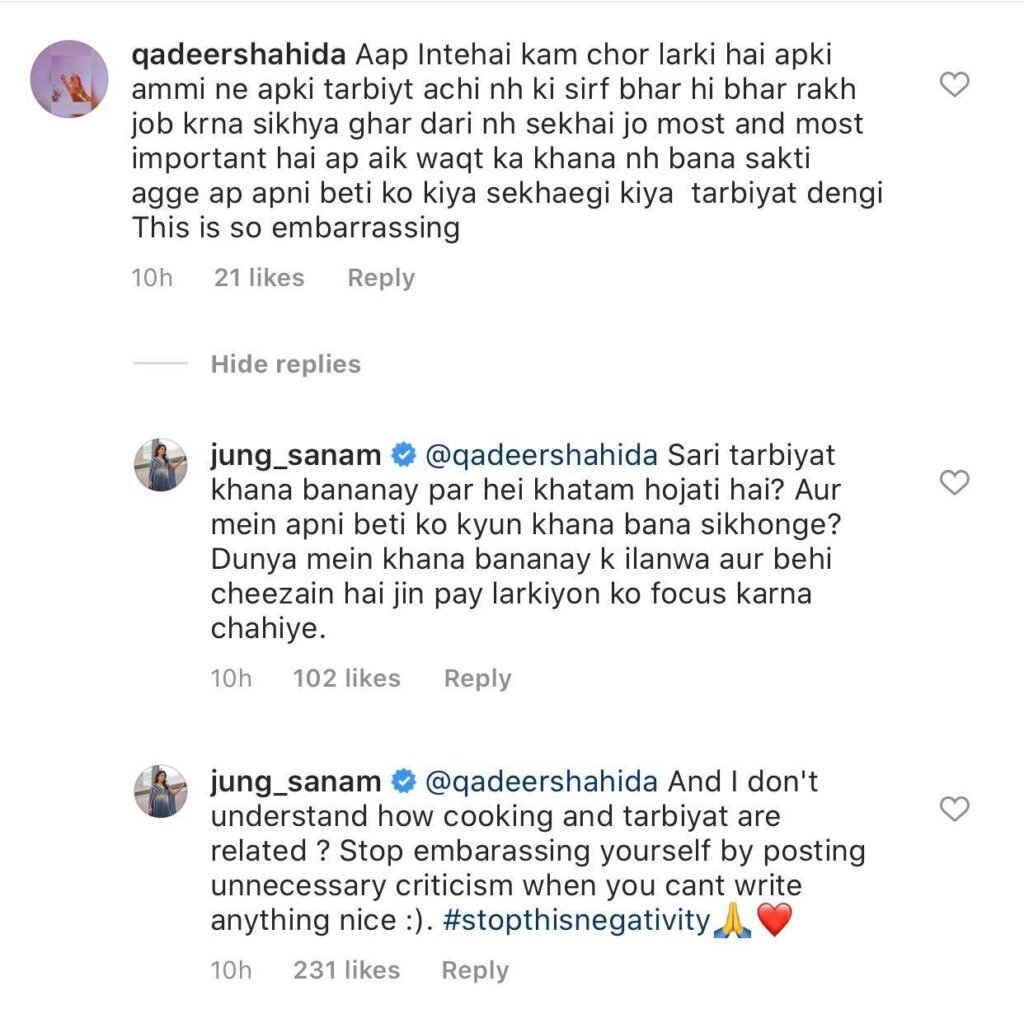The height and width of the screenshot is (1014, 1024).
Task: Open jung_sanam's avatar on the 'Sari tarbiyat' reply
Action: coord(161,465)
